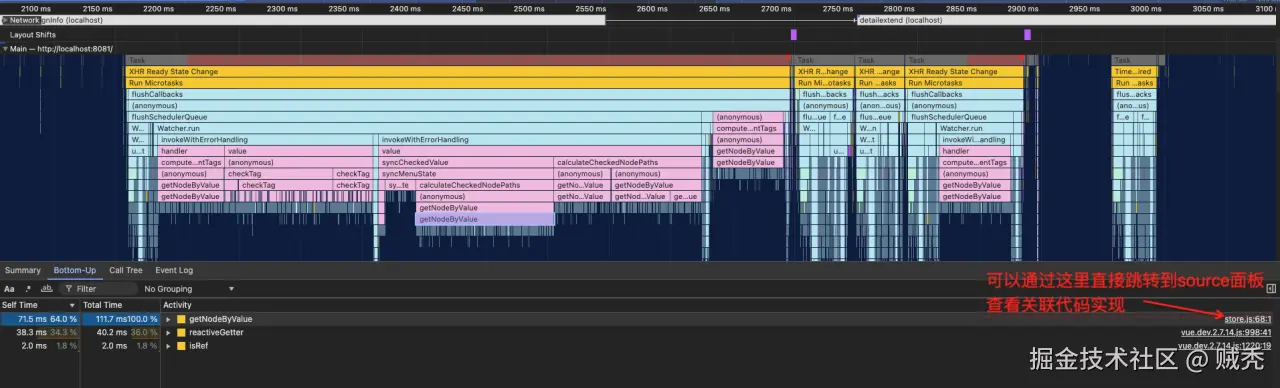Click the second purple layout shift marker
Viewport: 1280px width, 388px height.
click(1027, 34)
